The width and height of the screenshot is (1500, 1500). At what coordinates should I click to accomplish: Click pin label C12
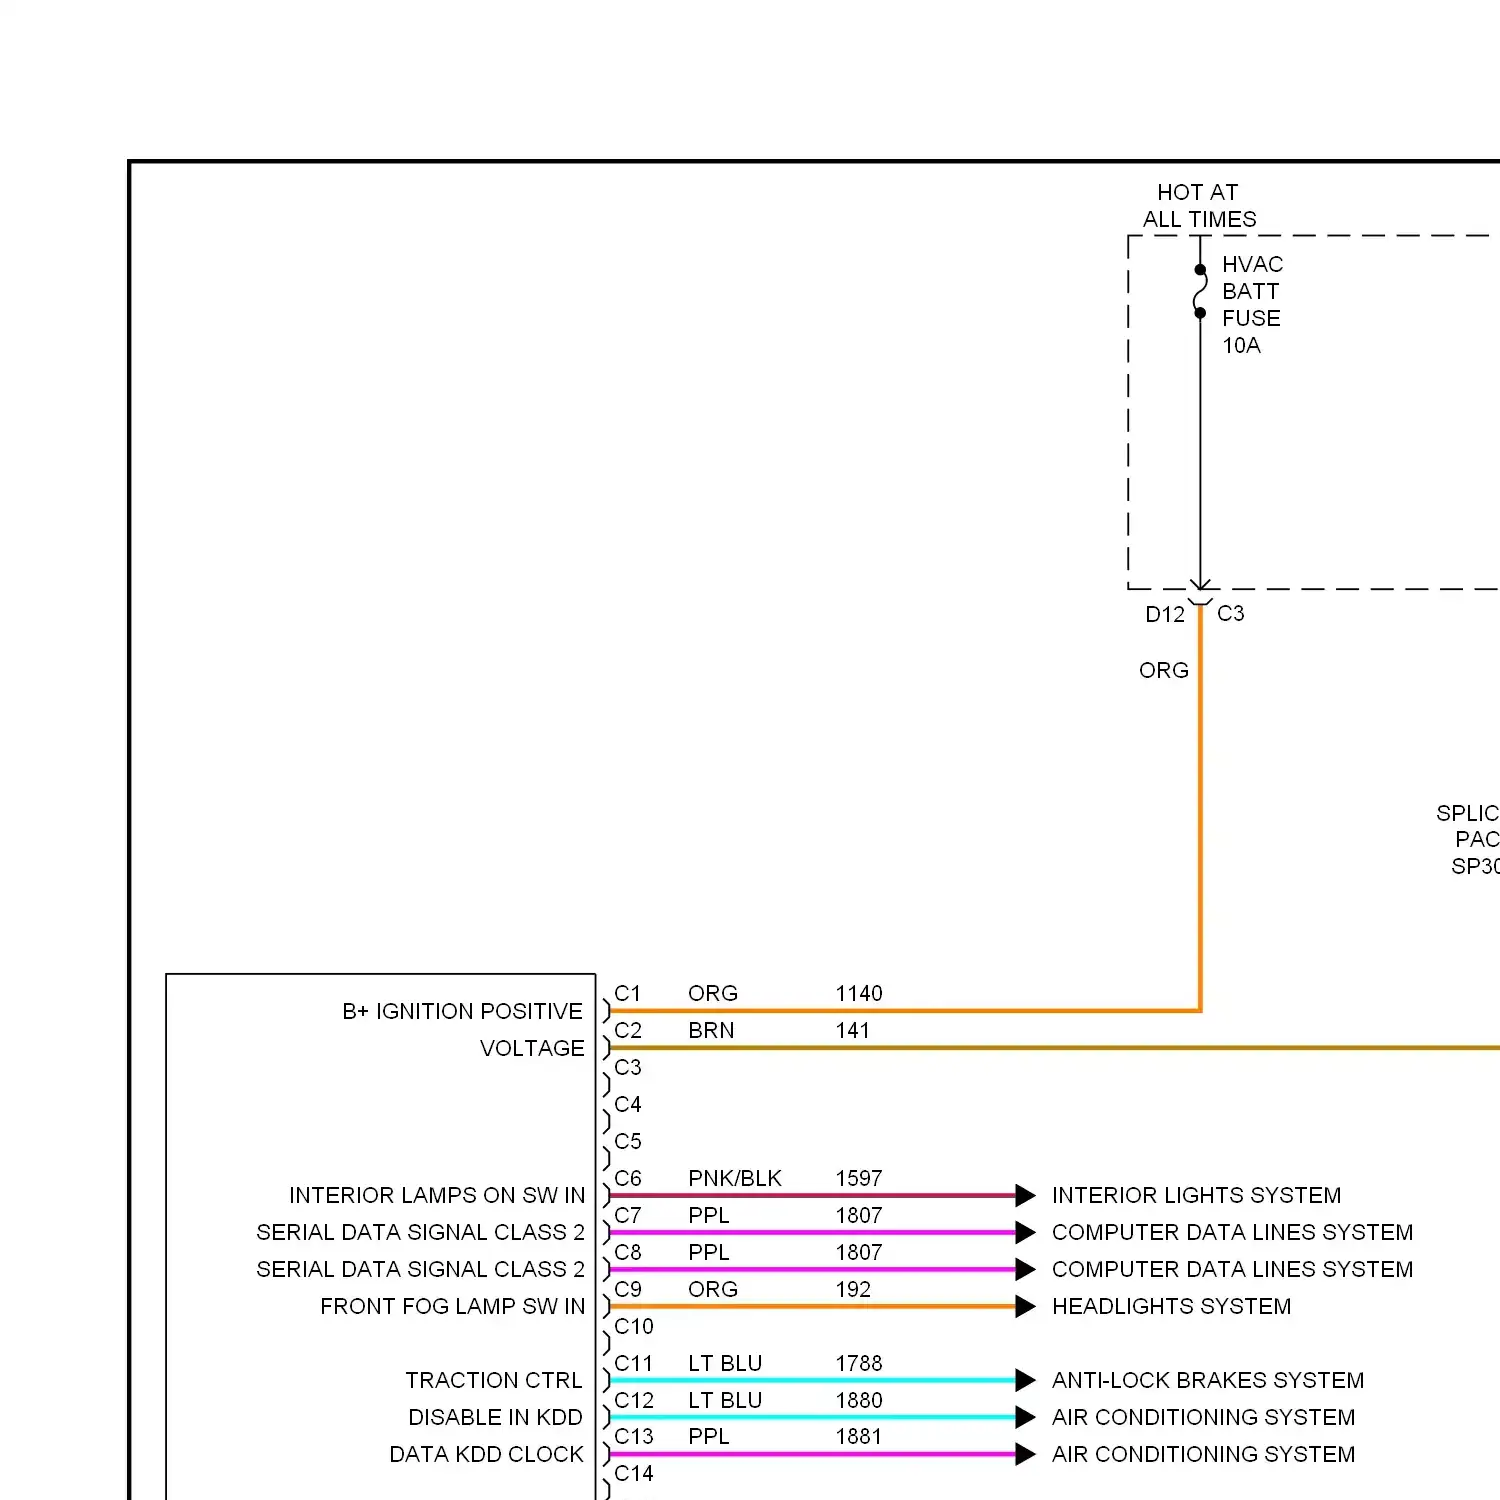(x=634, y=1400)
